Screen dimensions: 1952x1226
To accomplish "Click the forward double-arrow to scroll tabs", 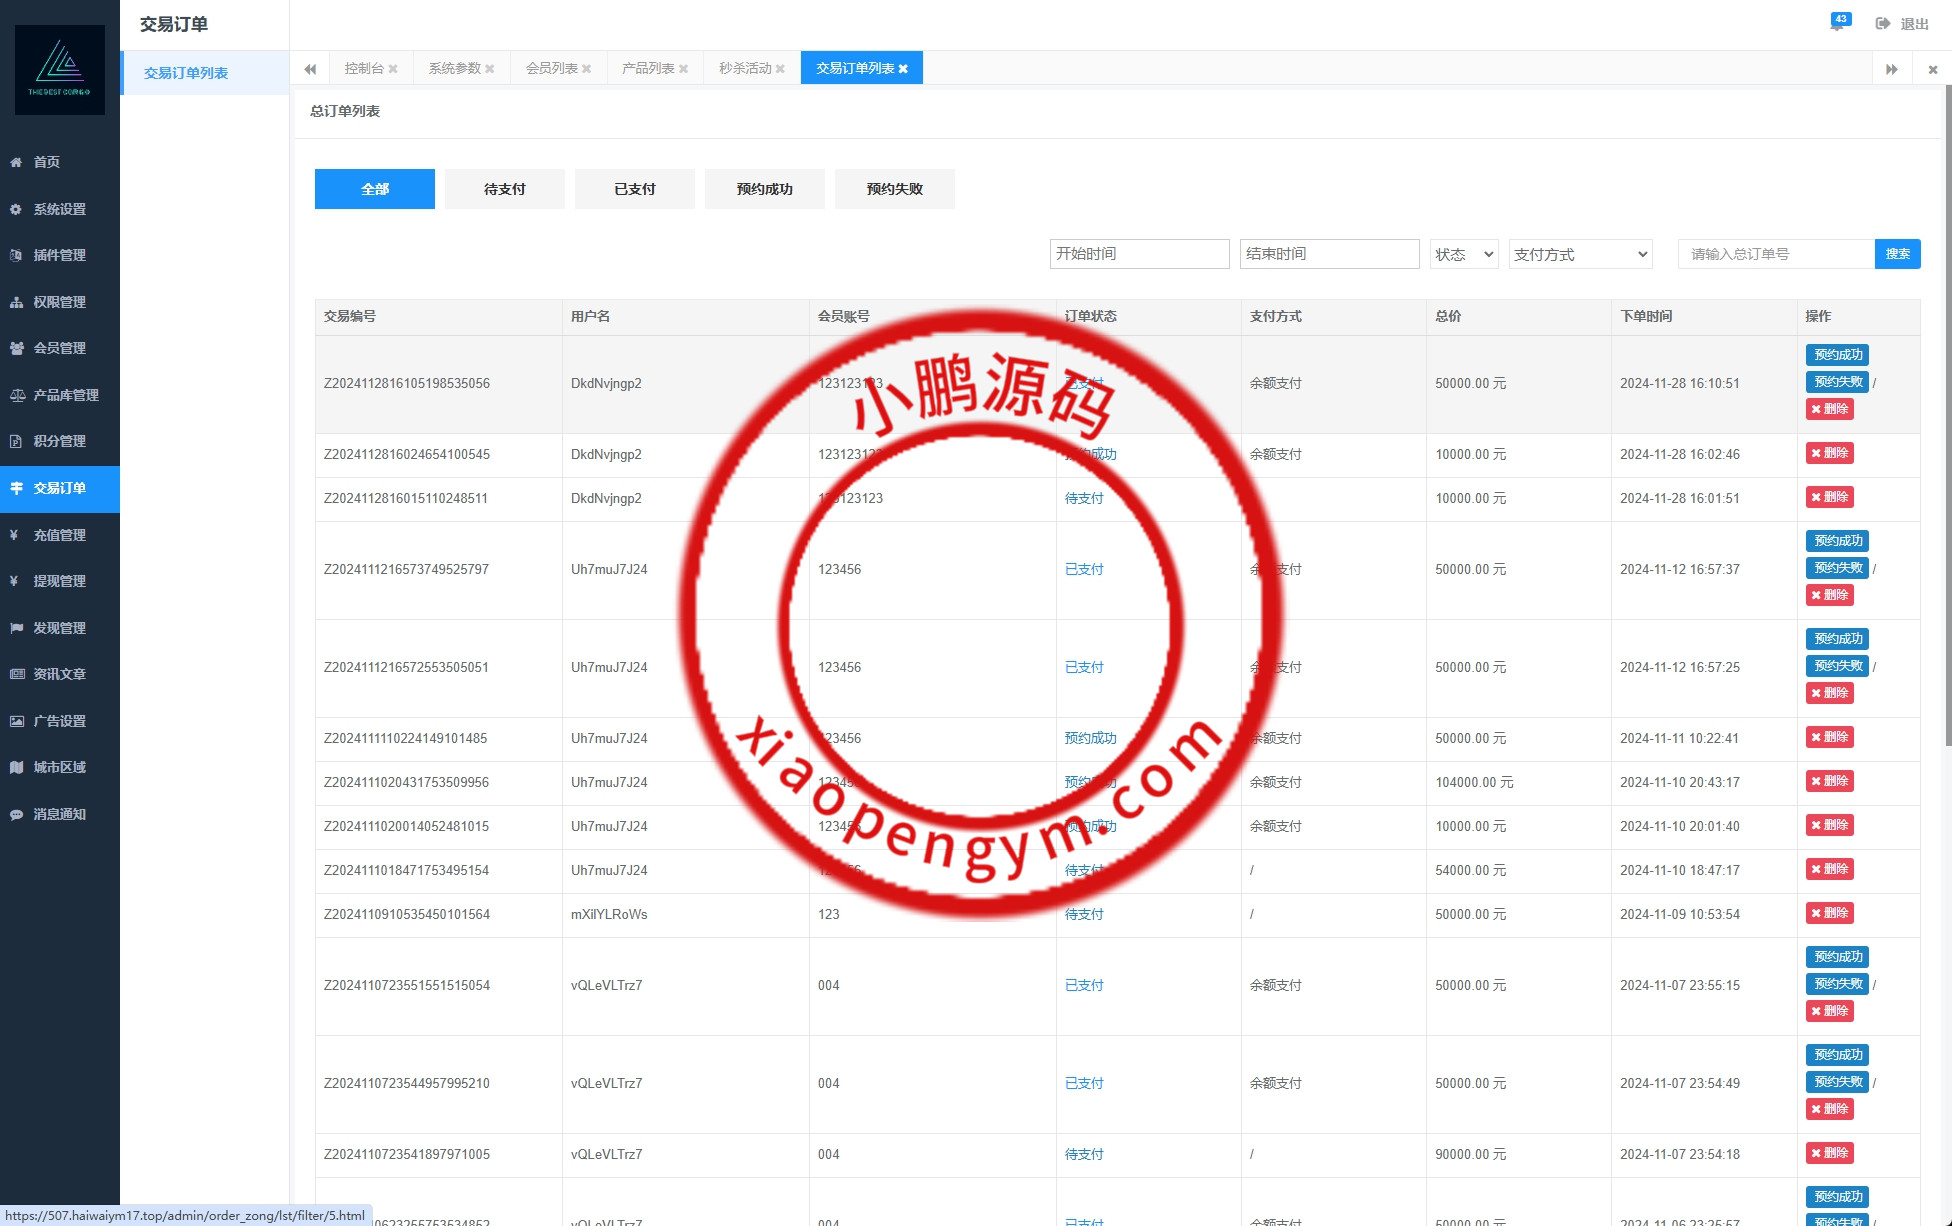I will [x=1892, y=68].
